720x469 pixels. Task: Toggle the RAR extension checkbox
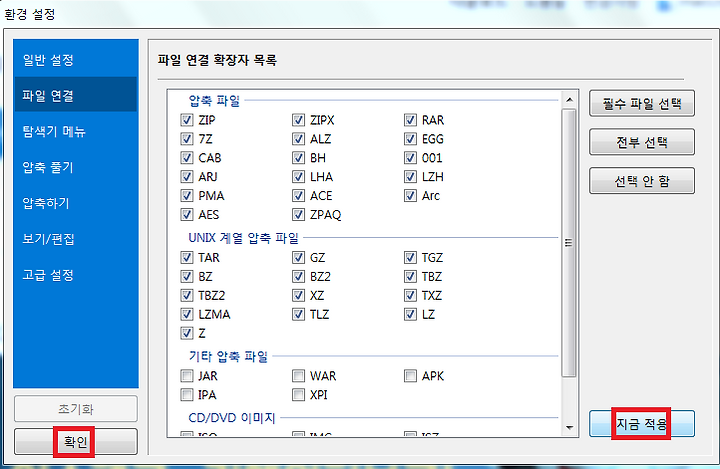(x=410, y=120)
